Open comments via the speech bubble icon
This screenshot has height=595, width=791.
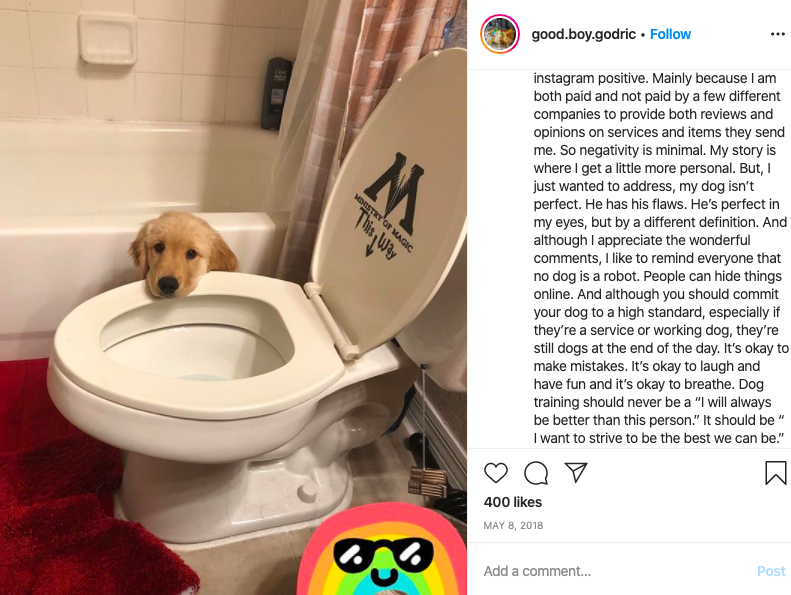[536, 473]
